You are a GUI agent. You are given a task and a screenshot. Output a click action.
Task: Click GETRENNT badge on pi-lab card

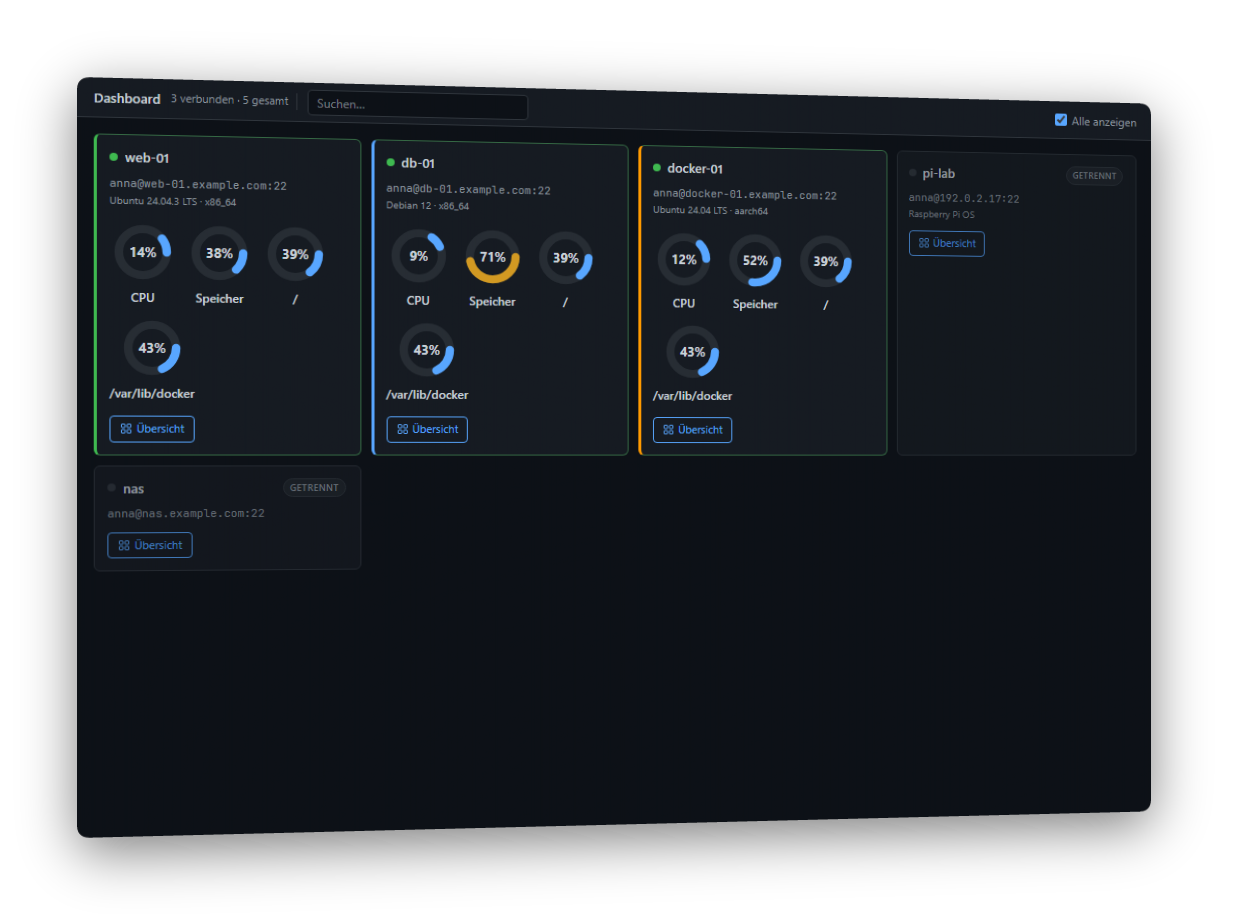click(x=1094, y=176)
